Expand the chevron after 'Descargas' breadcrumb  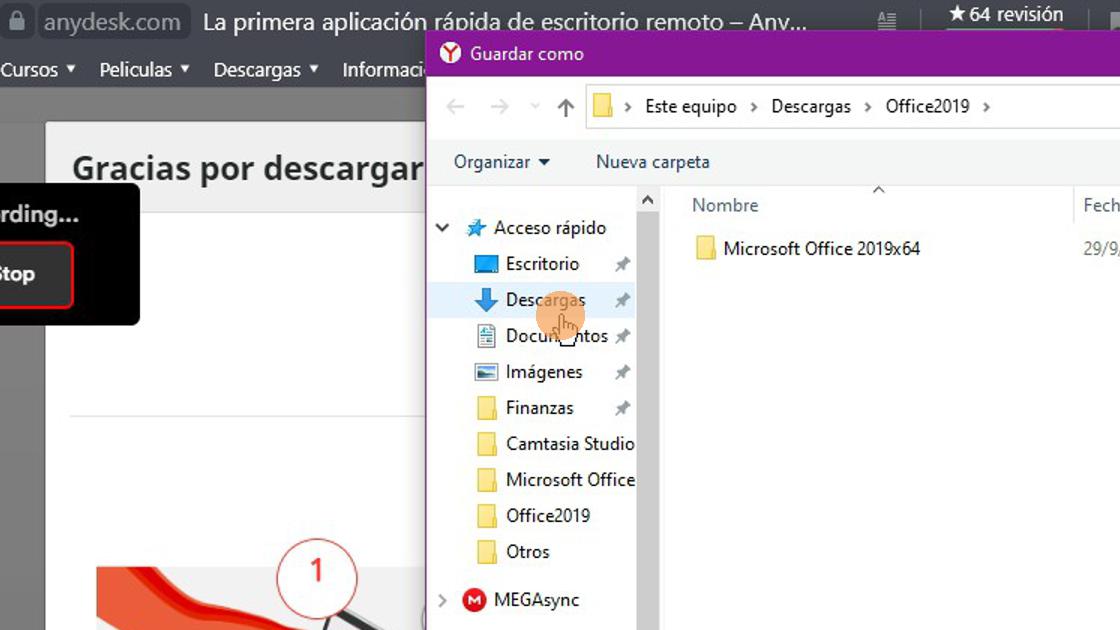(868, 107)
